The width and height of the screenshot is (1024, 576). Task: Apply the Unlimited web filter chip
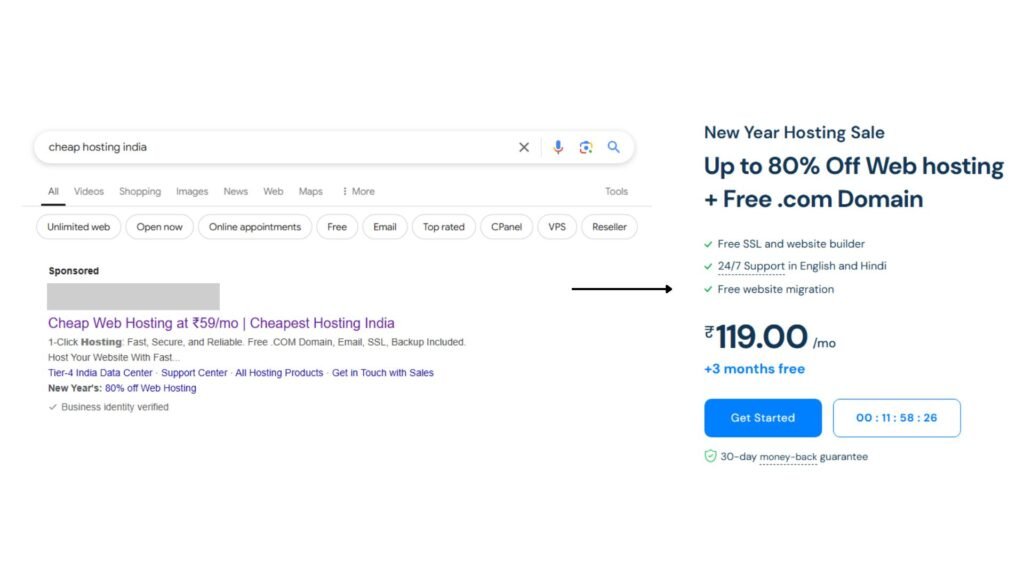[78, 227]
